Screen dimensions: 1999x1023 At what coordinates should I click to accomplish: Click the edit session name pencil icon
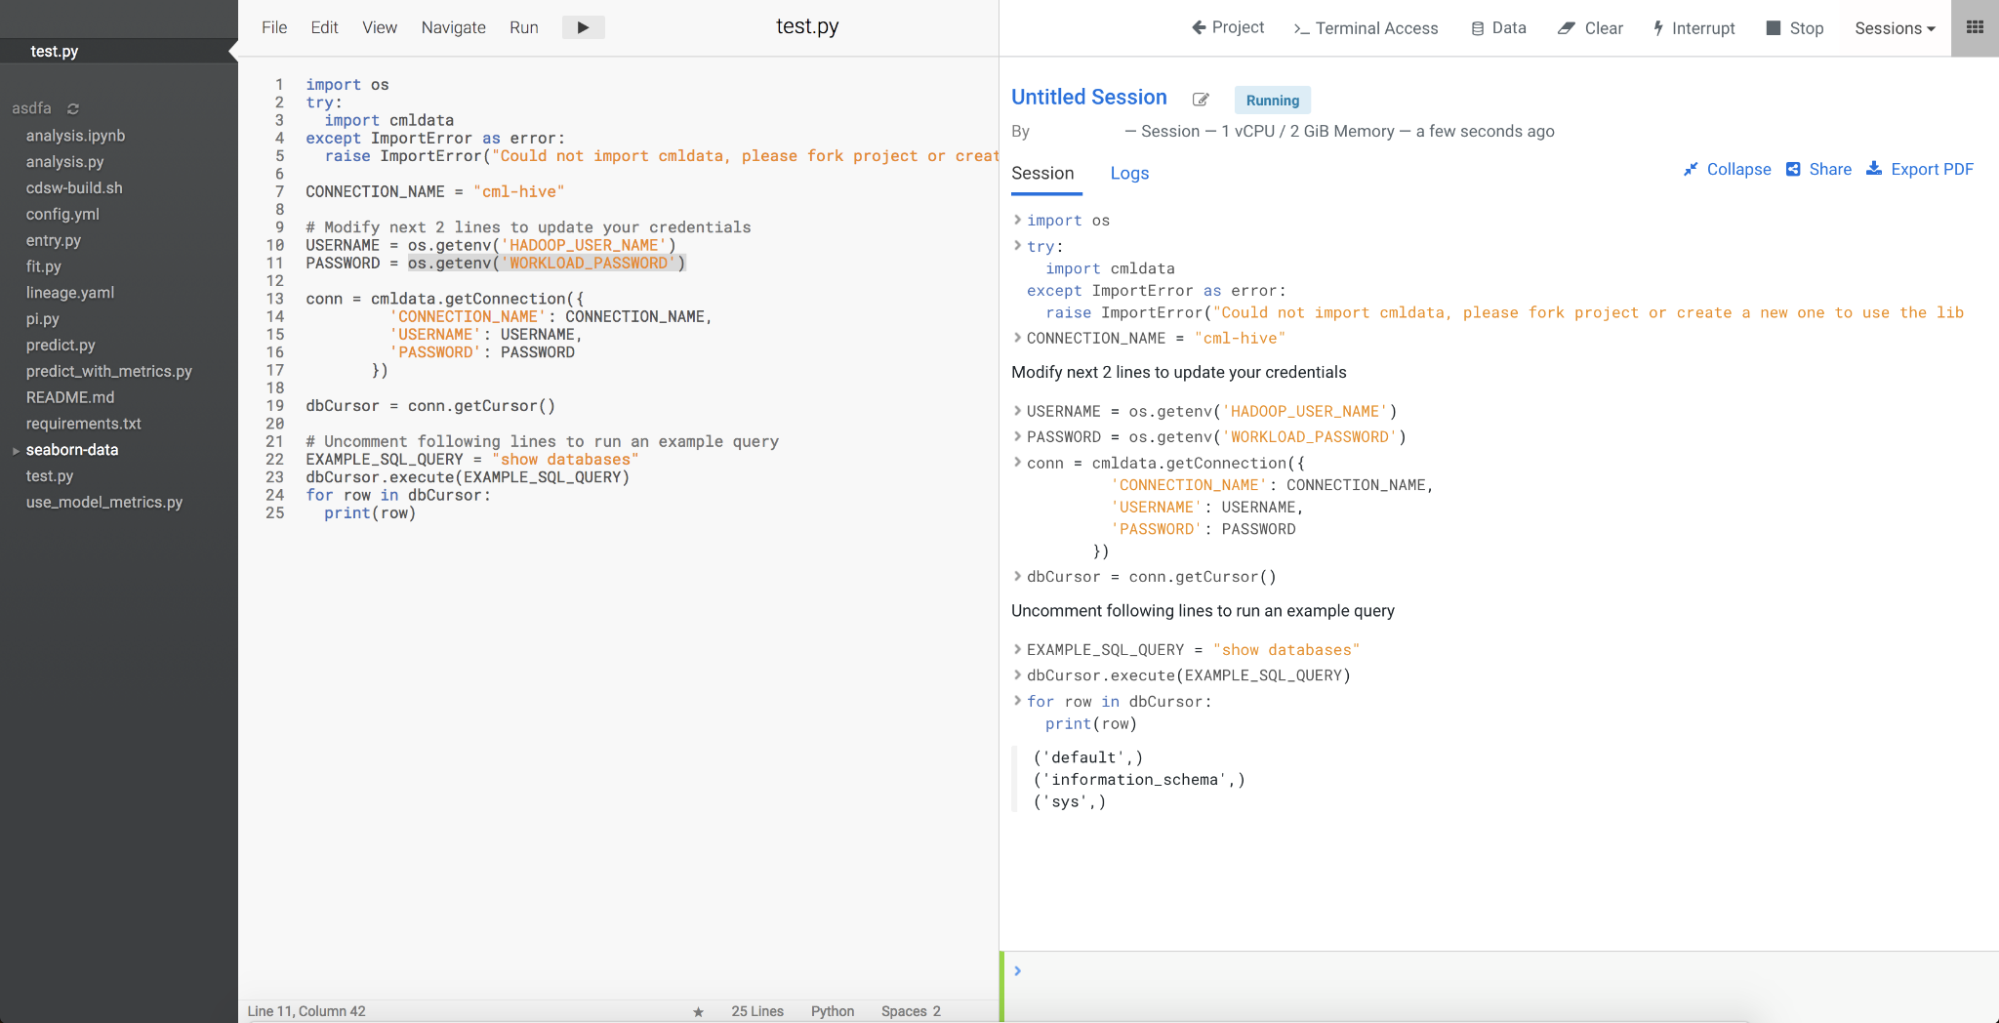(1200, 99)
